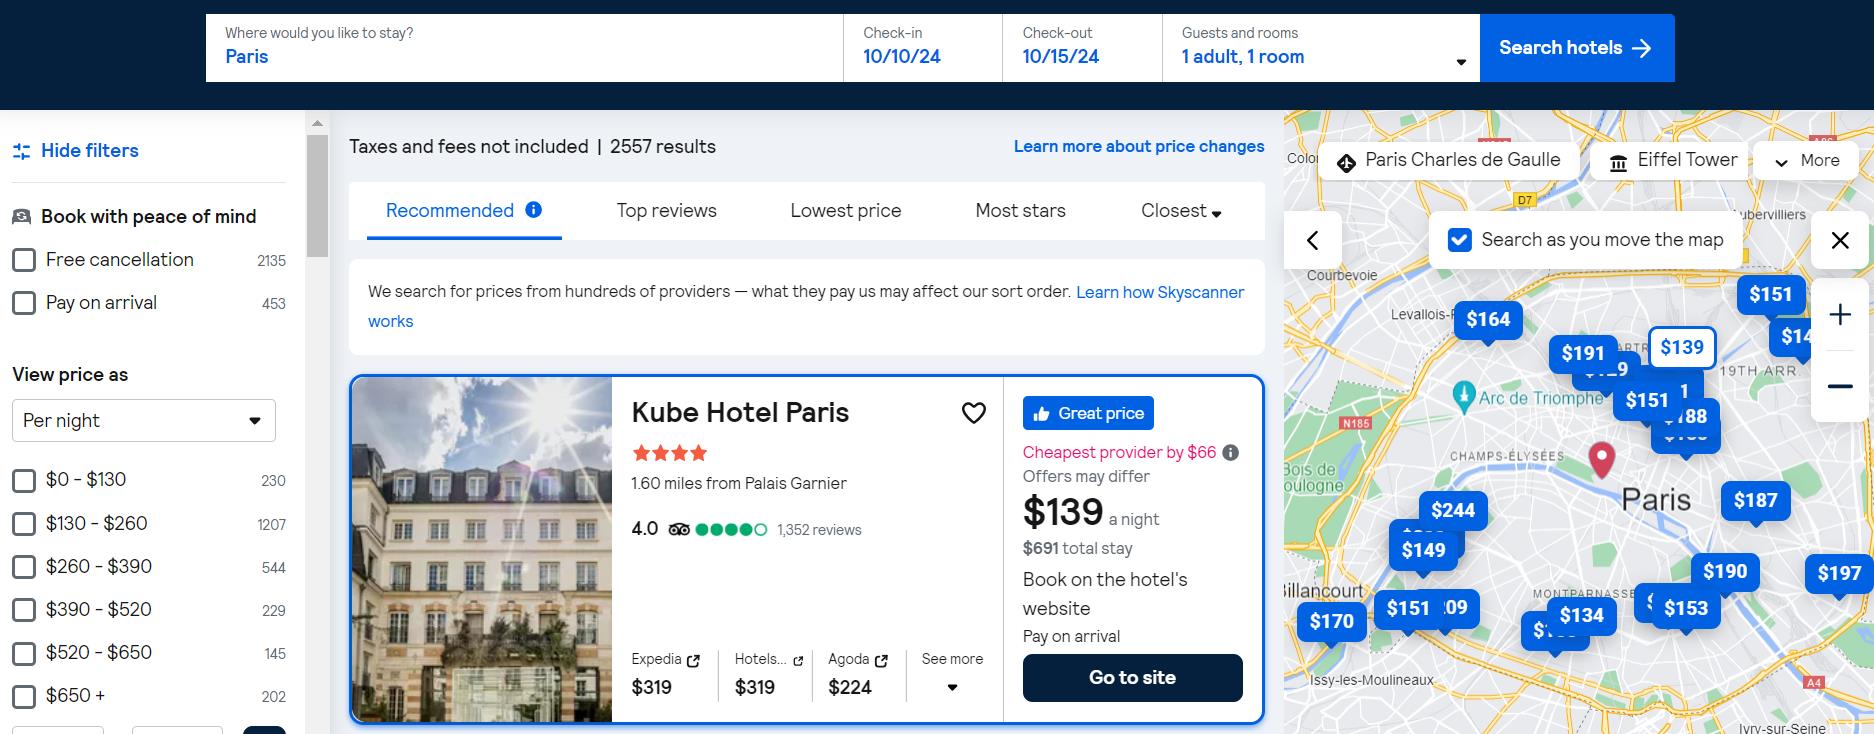The image size is (1874, 734).
Task: Check the $0 - $130 price range
Action: (24, 481)
